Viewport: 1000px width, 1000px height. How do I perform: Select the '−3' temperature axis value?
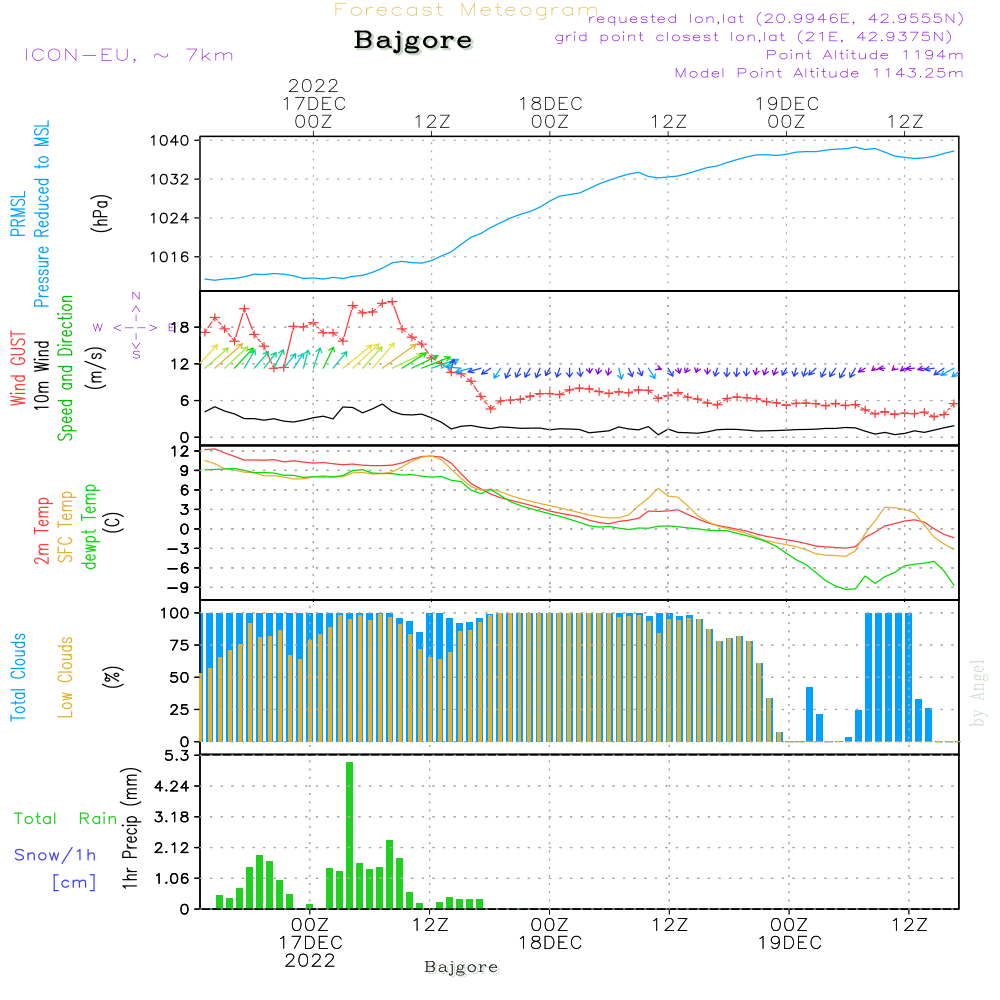(180, 548)
